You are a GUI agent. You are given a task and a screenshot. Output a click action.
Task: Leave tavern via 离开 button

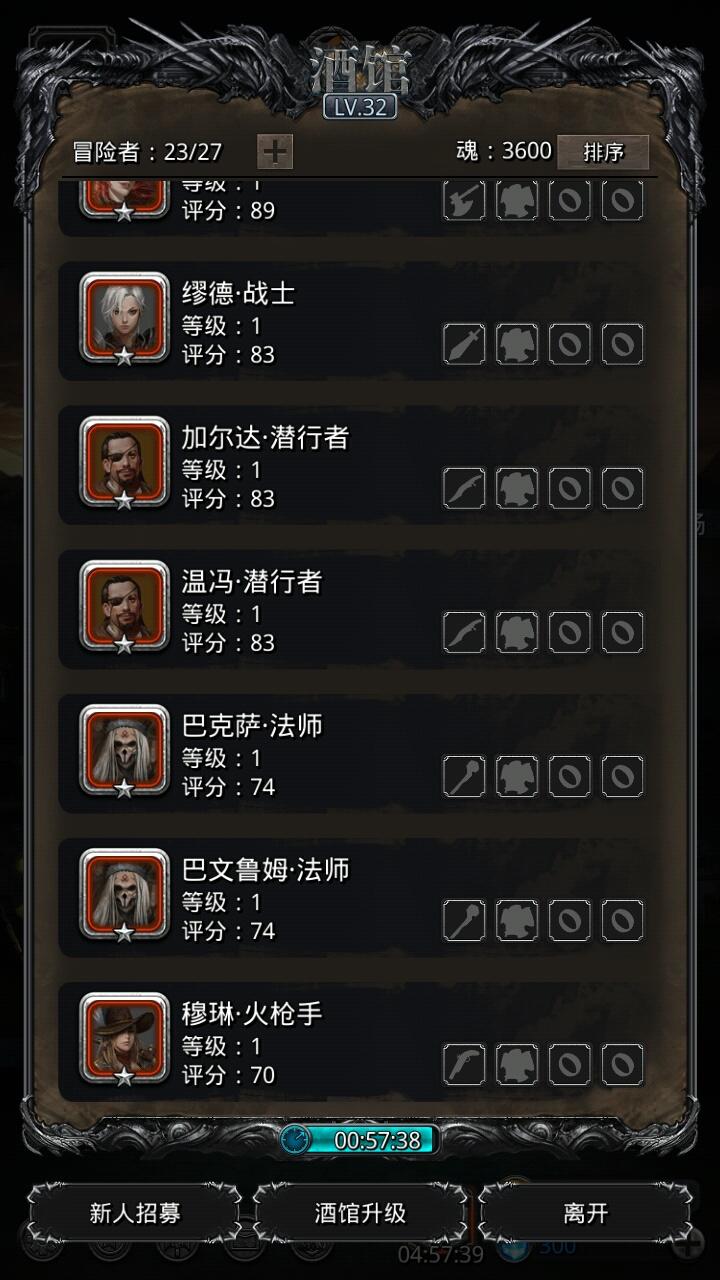tap(585, 1213)
